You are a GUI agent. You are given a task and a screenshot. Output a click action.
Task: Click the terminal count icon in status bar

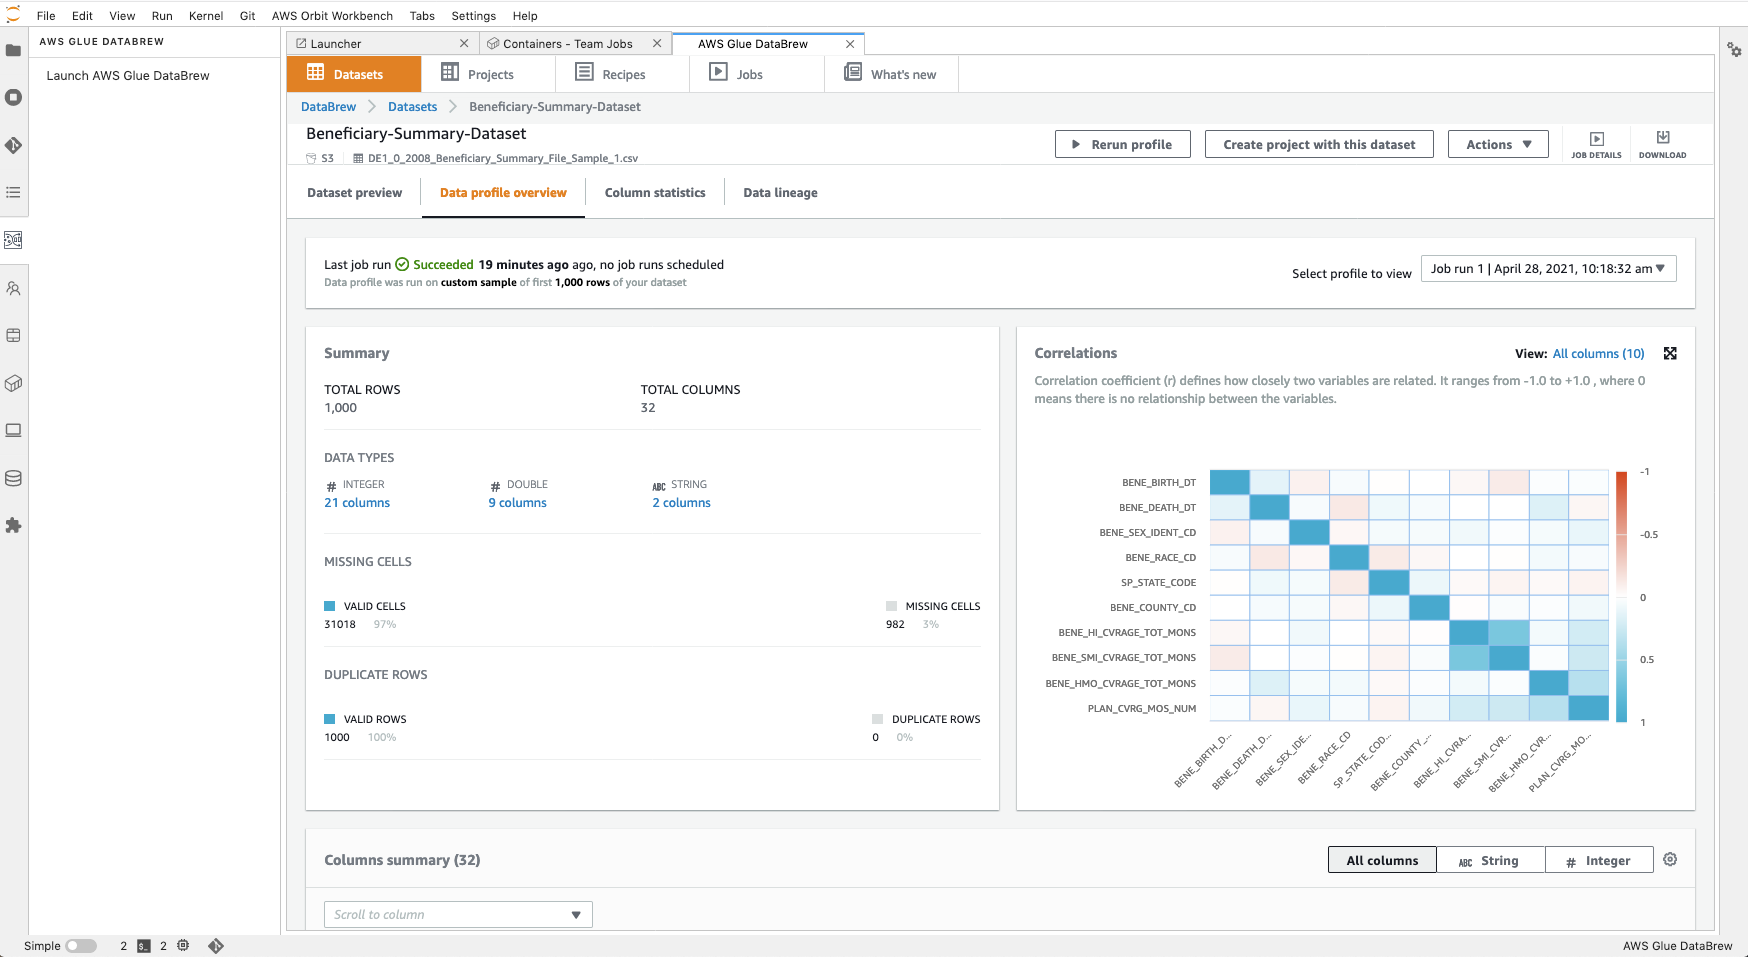pyautogui.click(x=144, y=946)
